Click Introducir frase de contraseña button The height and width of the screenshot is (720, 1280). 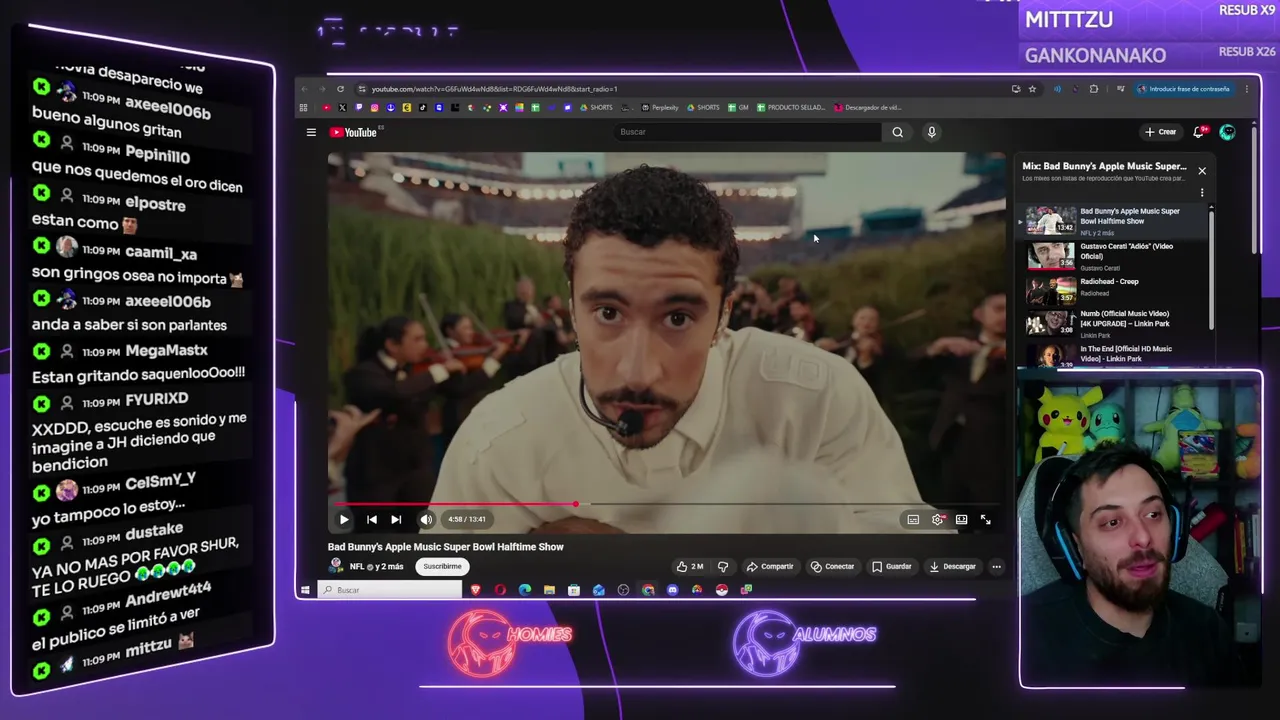point(1183,89)
